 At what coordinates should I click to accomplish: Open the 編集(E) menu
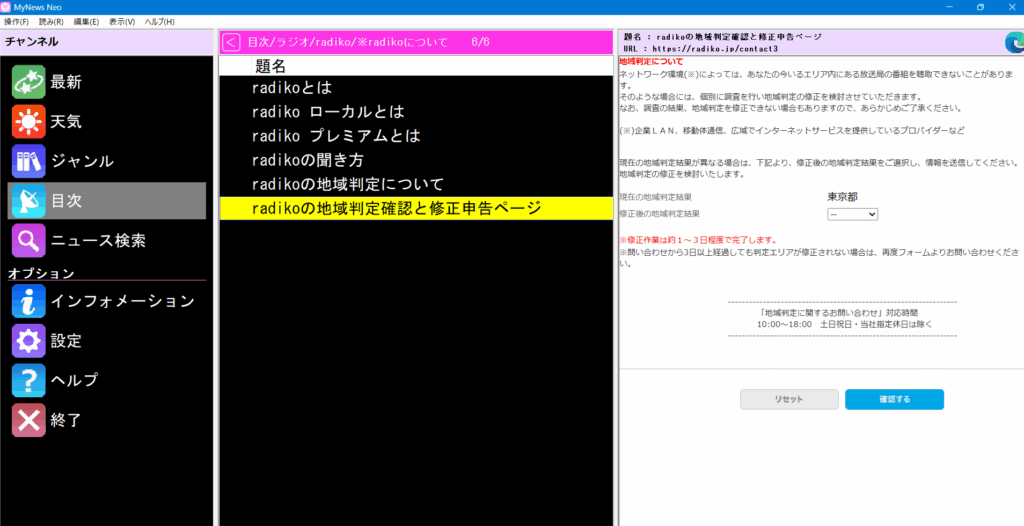[86, 22]
